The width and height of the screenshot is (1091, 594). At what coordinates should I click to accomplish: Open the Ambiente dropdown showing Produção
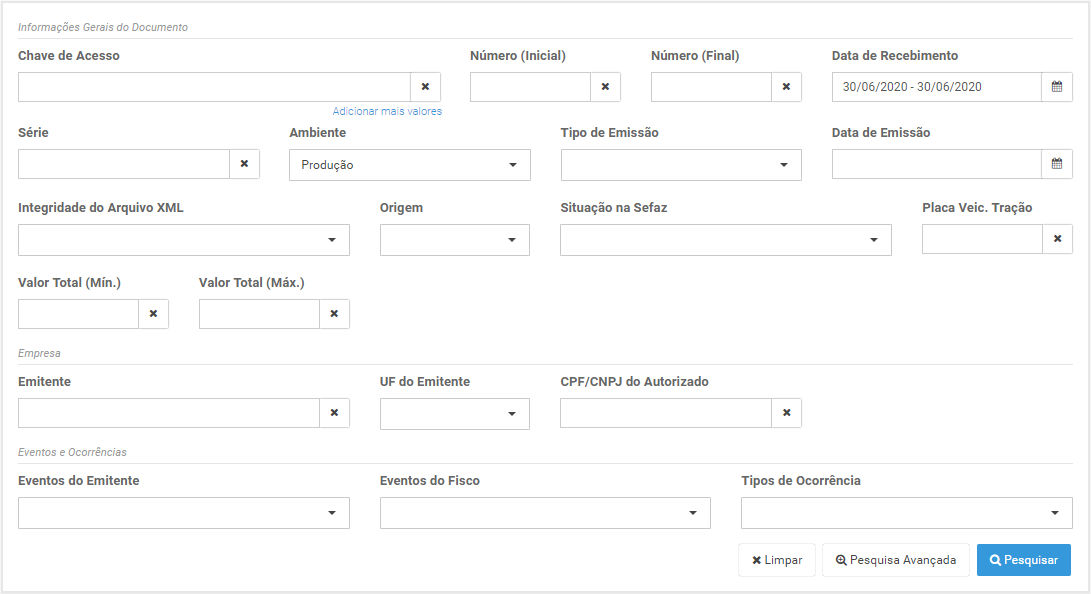[410, 165]
